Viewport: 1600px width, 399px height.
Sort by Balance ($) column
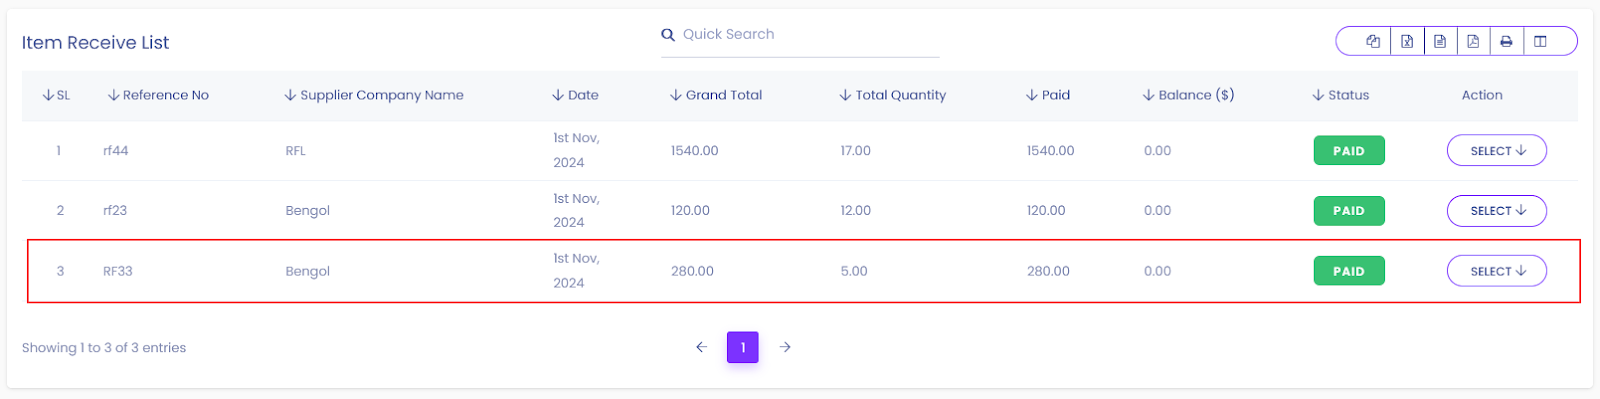point(1188,95)
